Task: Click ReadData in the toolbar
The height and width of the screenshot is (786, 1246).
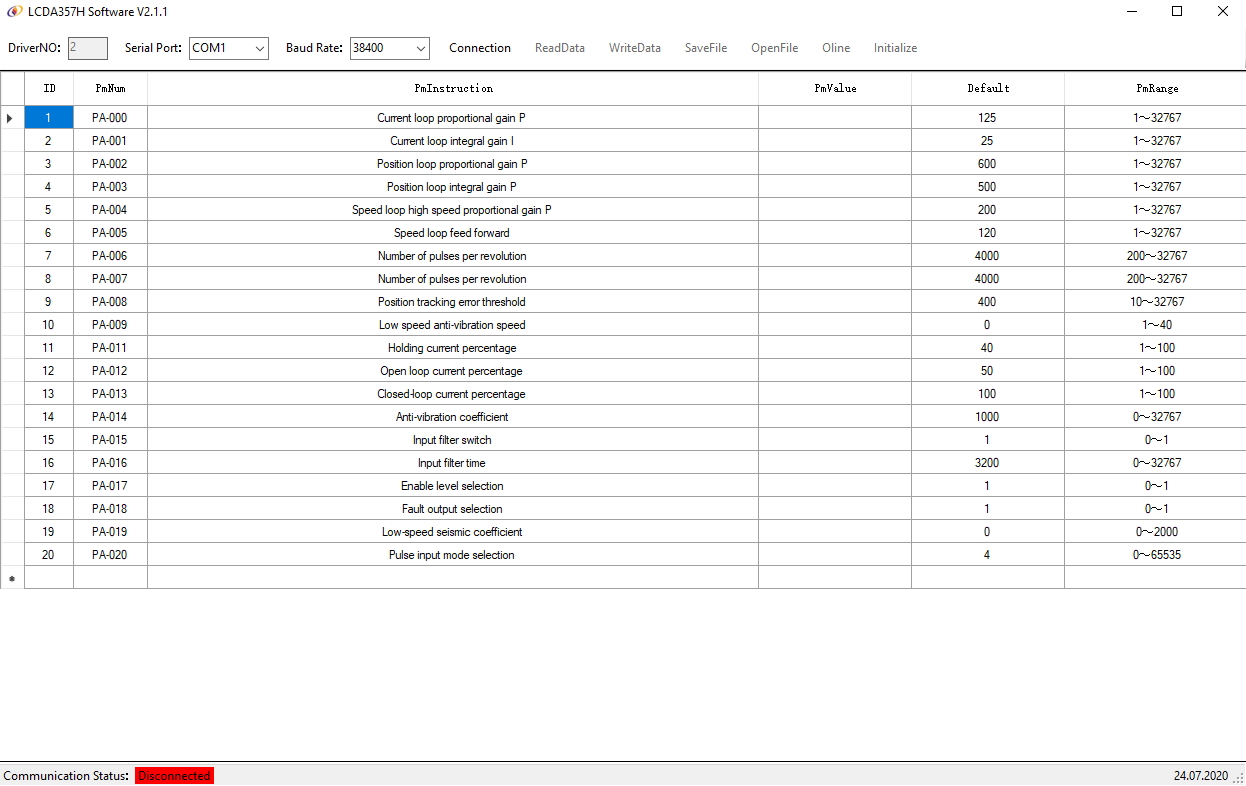Action: [x=560, y=48]
